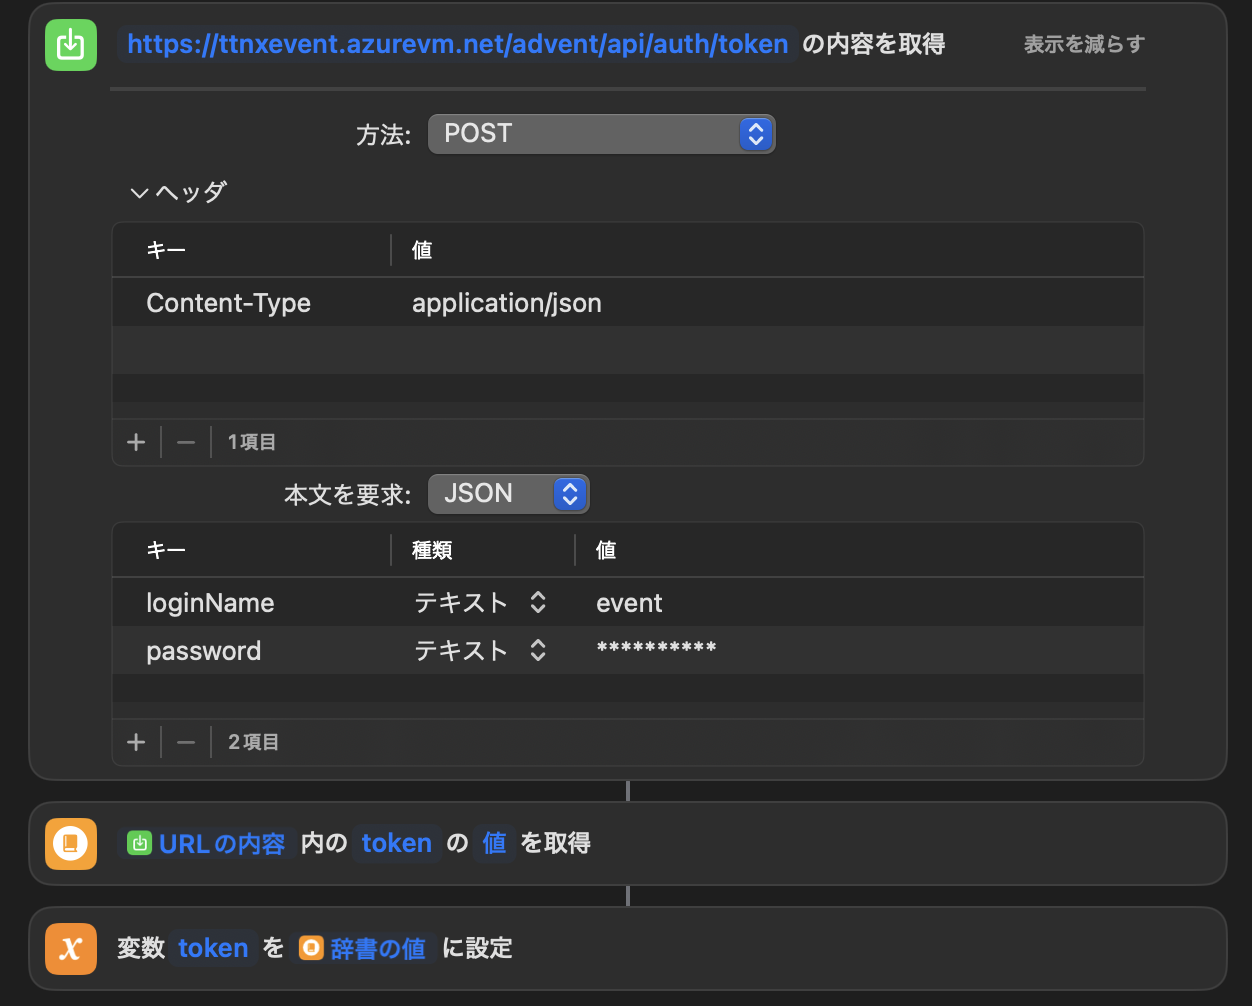Open the 本文を要求 JSON format dropdown
The image size is (1252, 1006).
click(508, 493)
